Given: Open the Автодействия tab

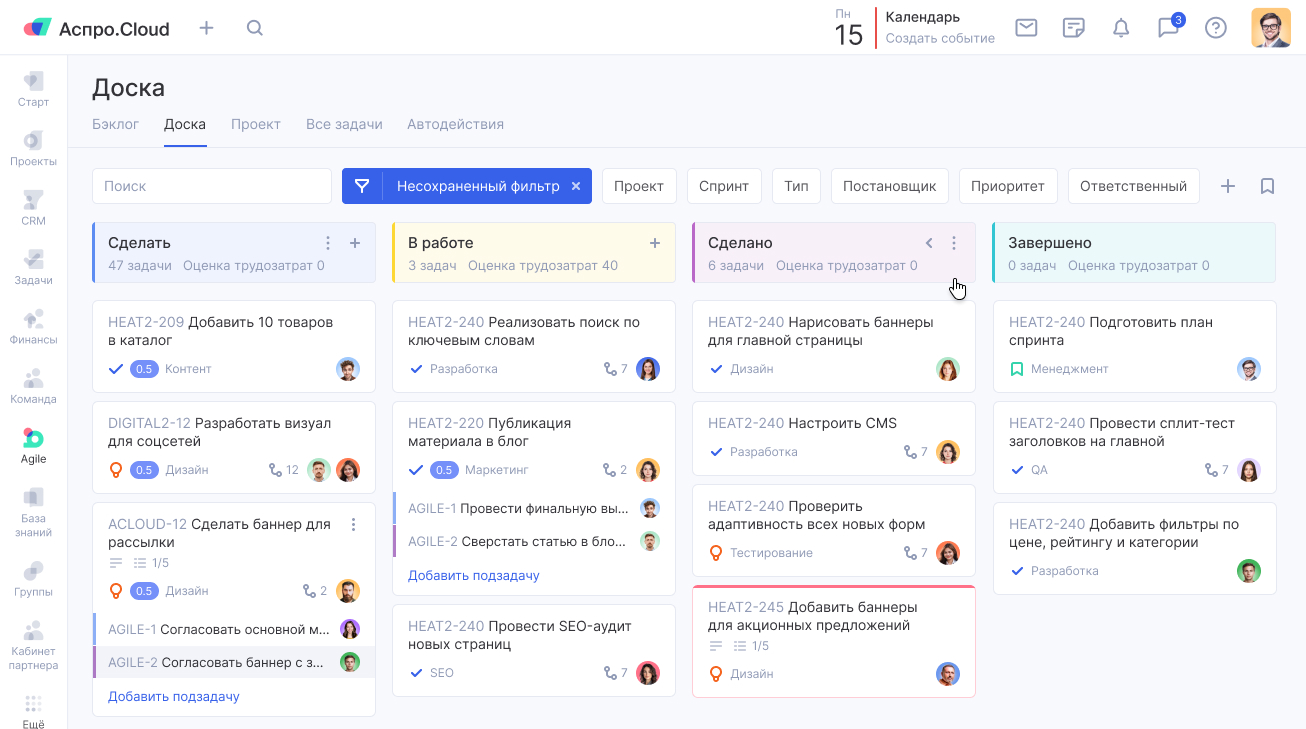Looking at the screenshot, I should (x=455, y=125).
